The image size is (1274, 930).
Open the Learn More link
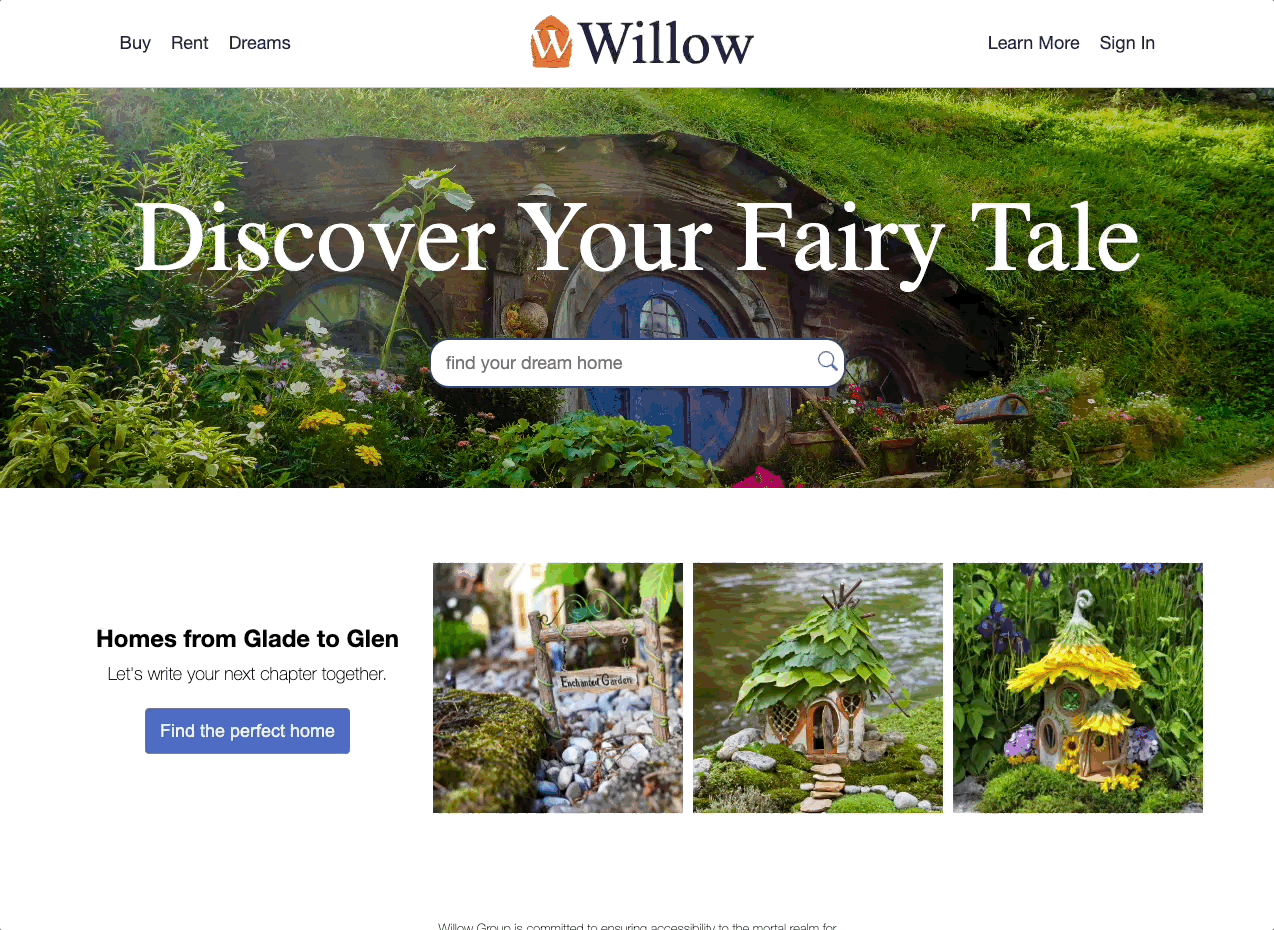point(1033,43)
